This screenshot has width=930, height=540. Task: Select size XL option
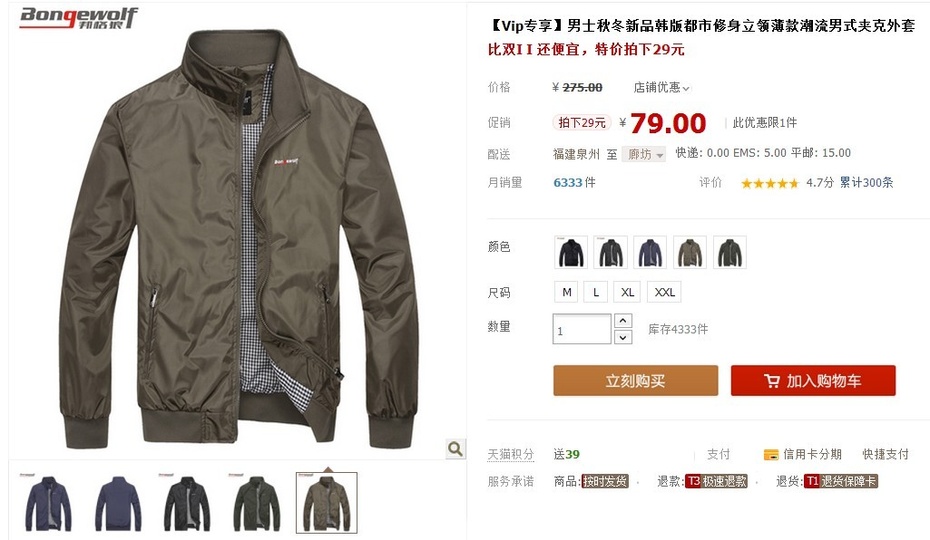click(628, 292)
